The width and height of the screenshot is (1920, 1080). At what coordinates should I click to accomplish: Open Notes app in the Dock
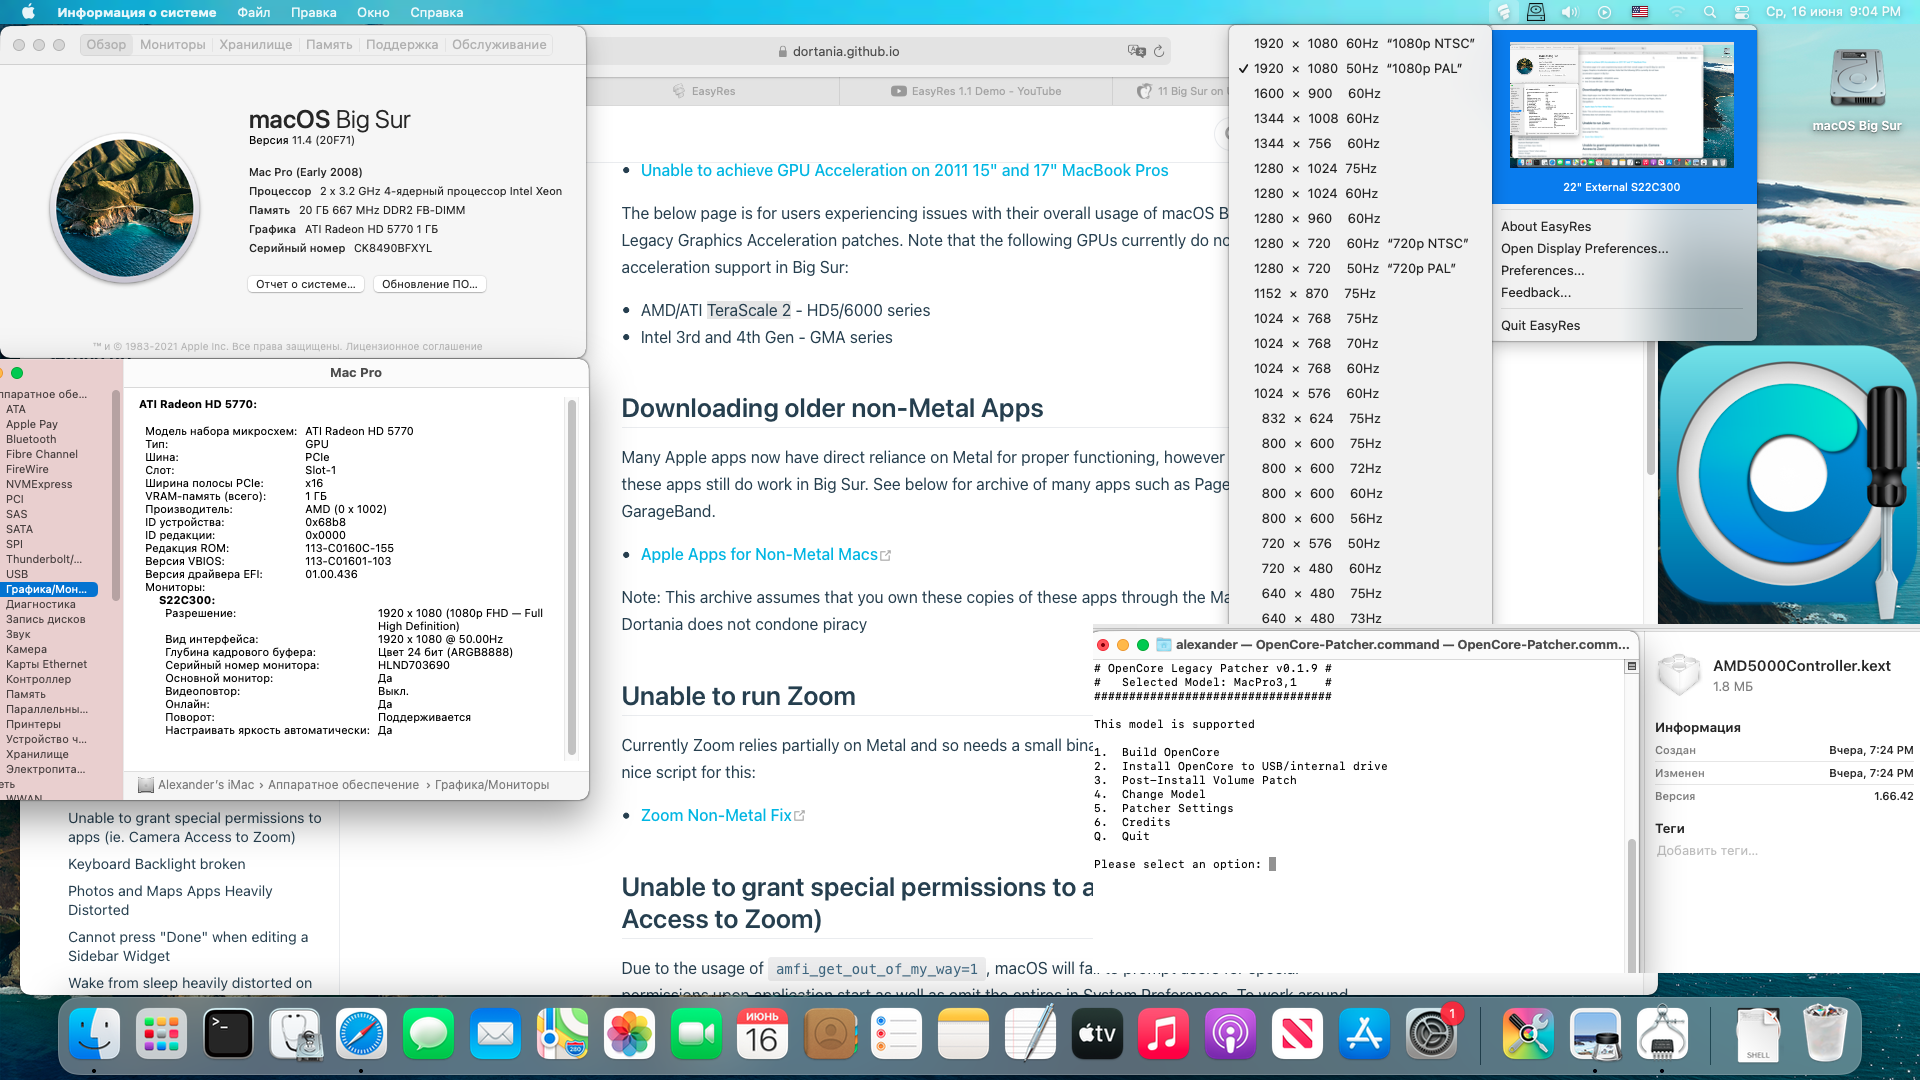pos(964,1035)
